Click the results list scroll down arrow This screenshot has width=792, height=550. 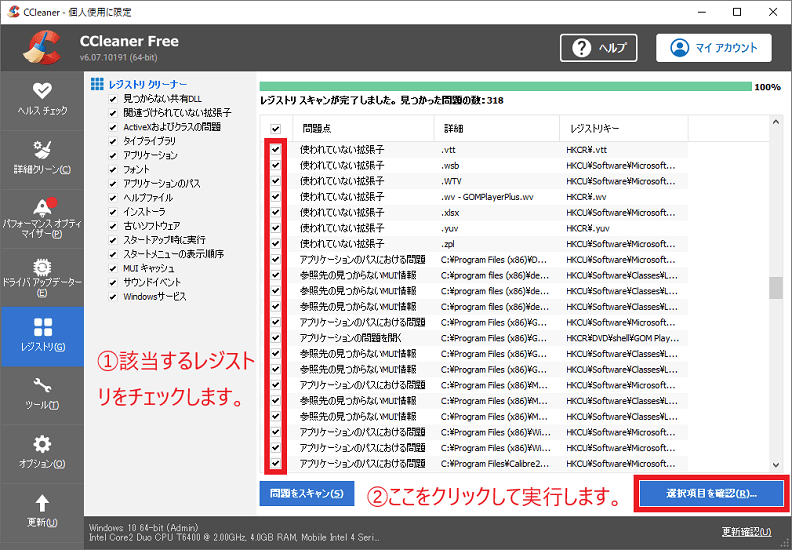776,465
